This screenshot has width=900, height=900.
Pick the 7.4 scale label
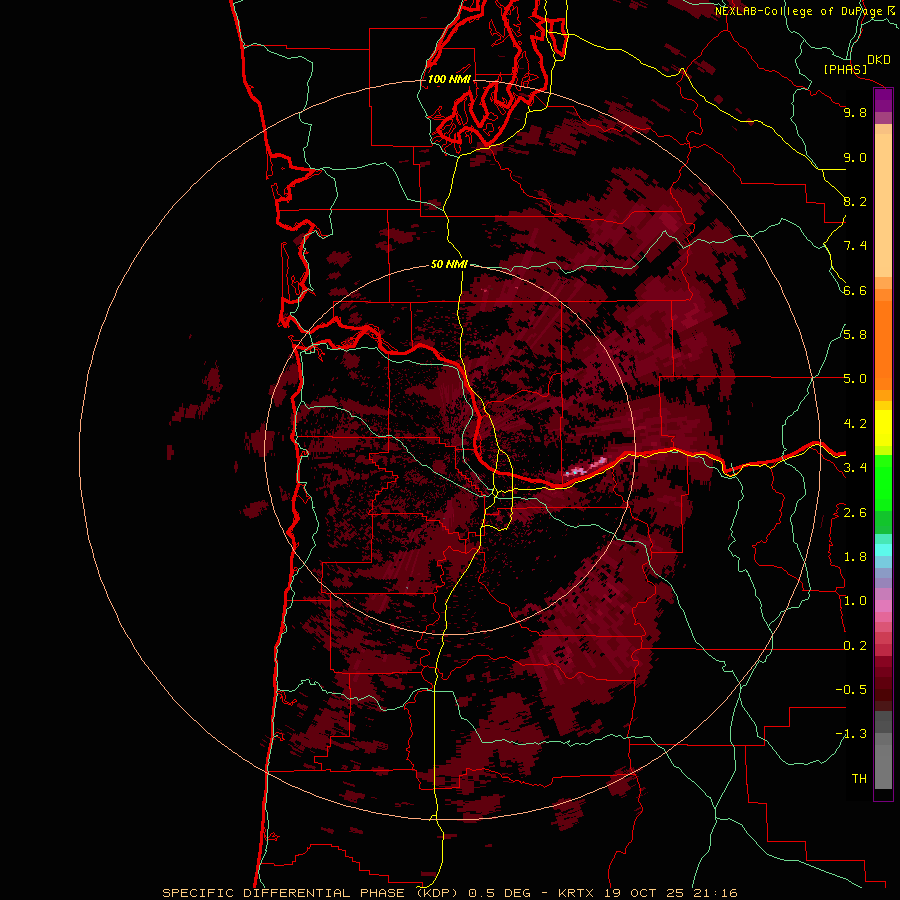coord(855,246)
